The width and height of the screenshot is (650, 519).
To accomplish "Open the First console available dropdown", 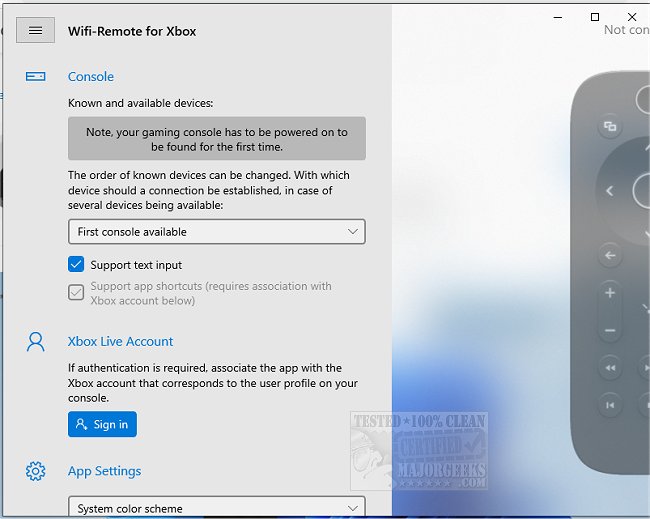I will tap(217, 232).
